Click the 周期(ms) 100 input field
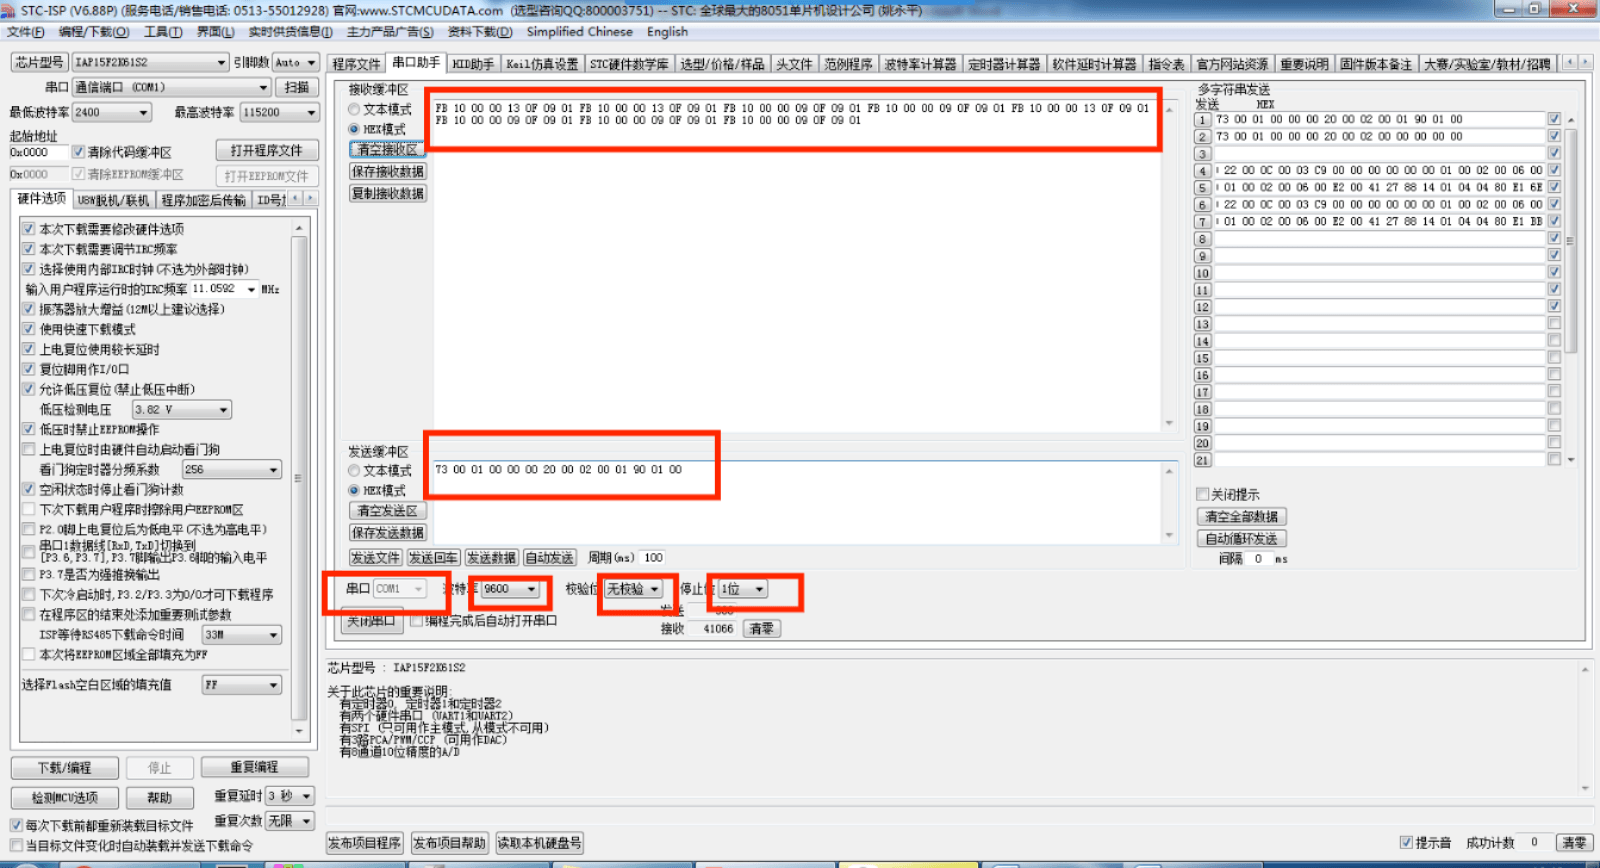 [653, 558]
